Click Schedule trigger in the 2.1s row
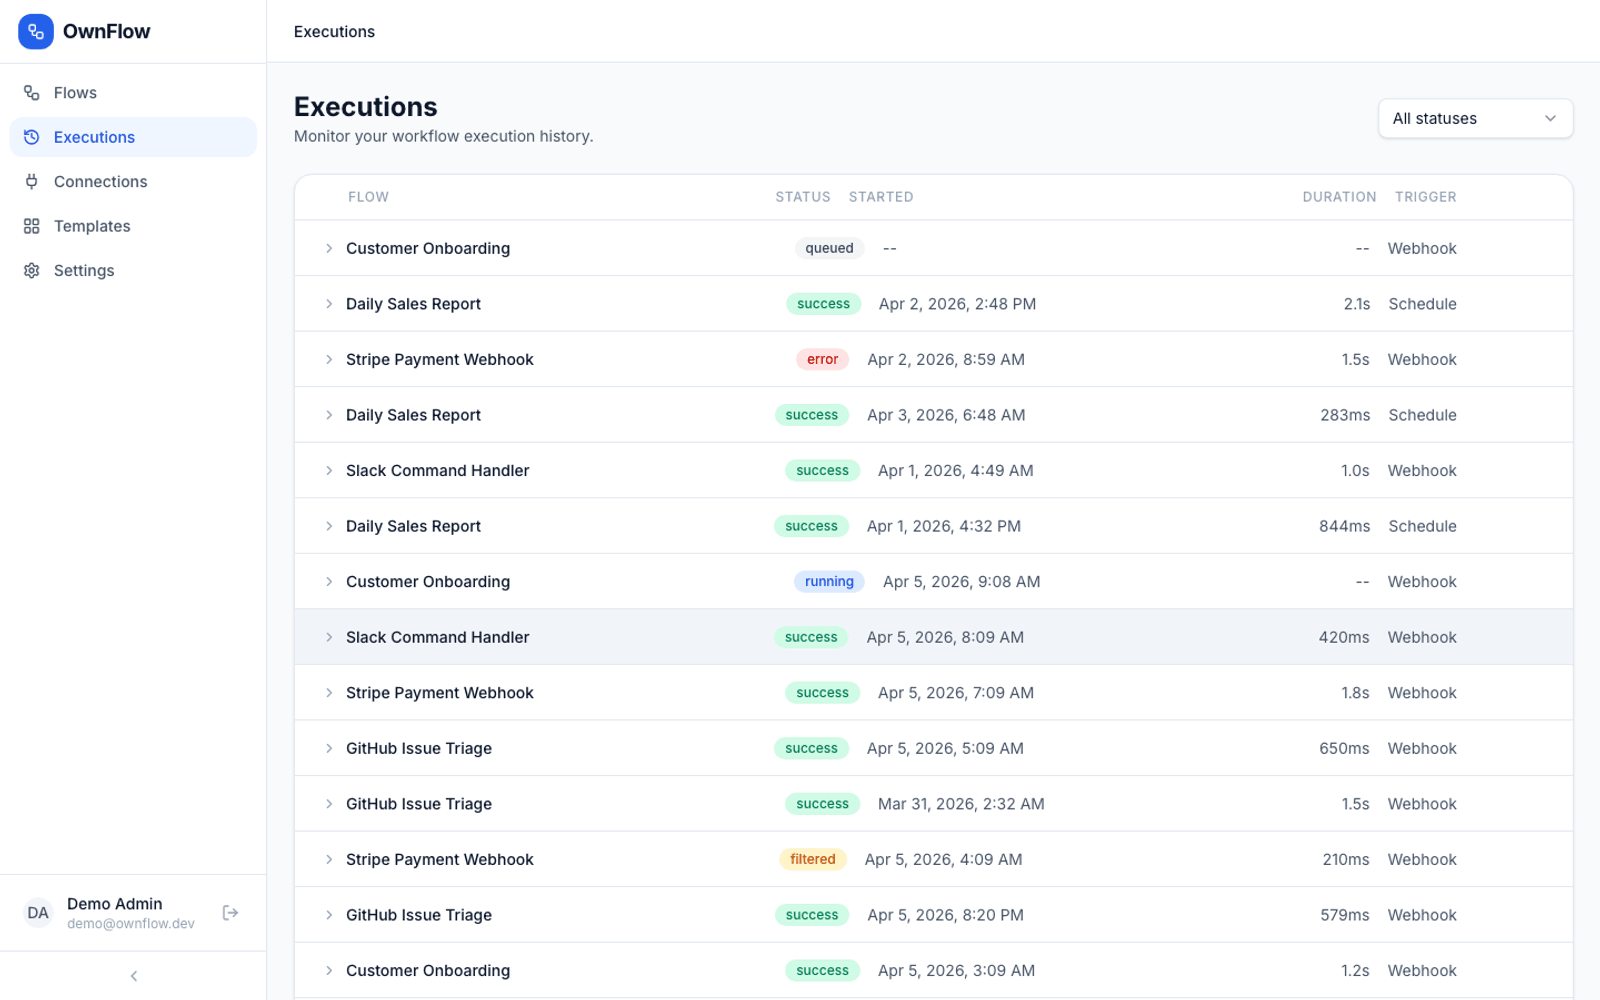 pyautogui.click(x=1422, y=304)
